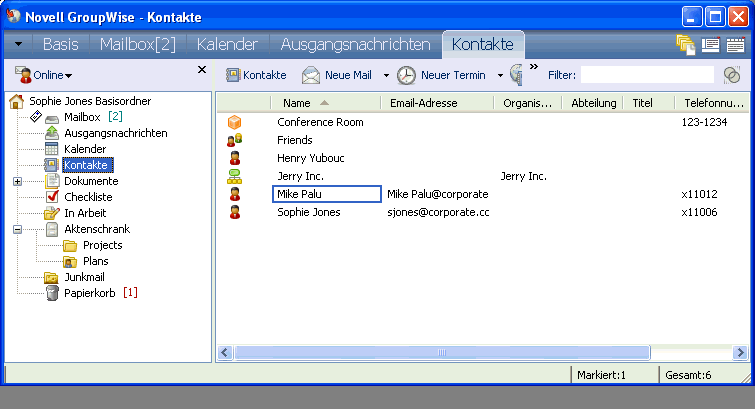Open the Dokumente folder

91,181
